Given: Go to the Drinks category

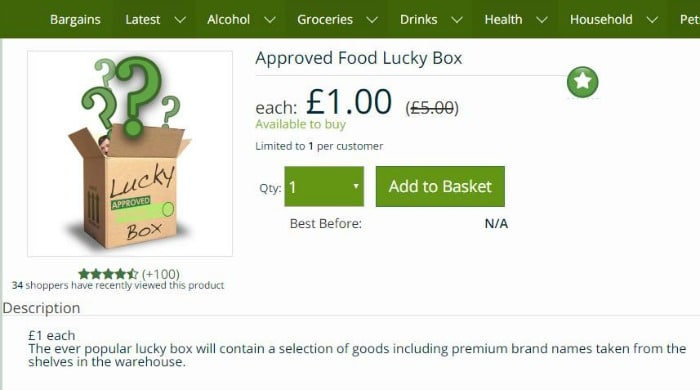Looking at the screenshot, I should [x=418, y=20].
